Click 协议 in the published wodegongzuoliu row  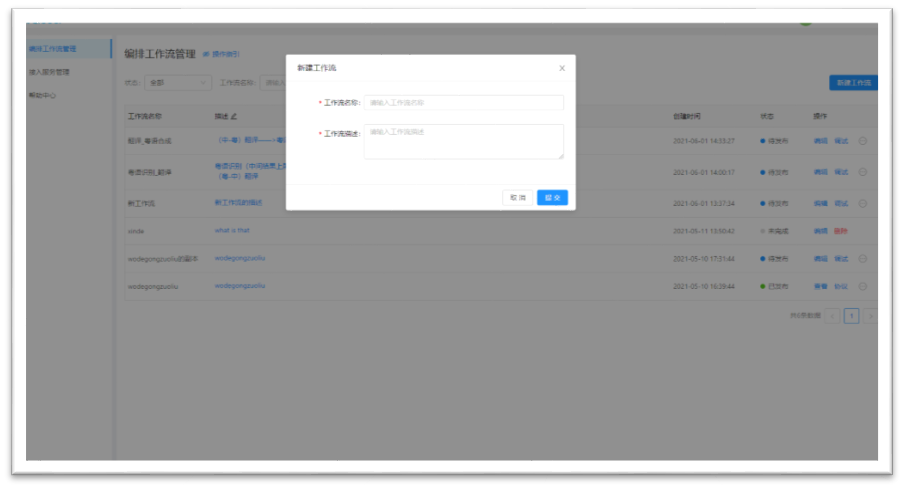point(841,286)
